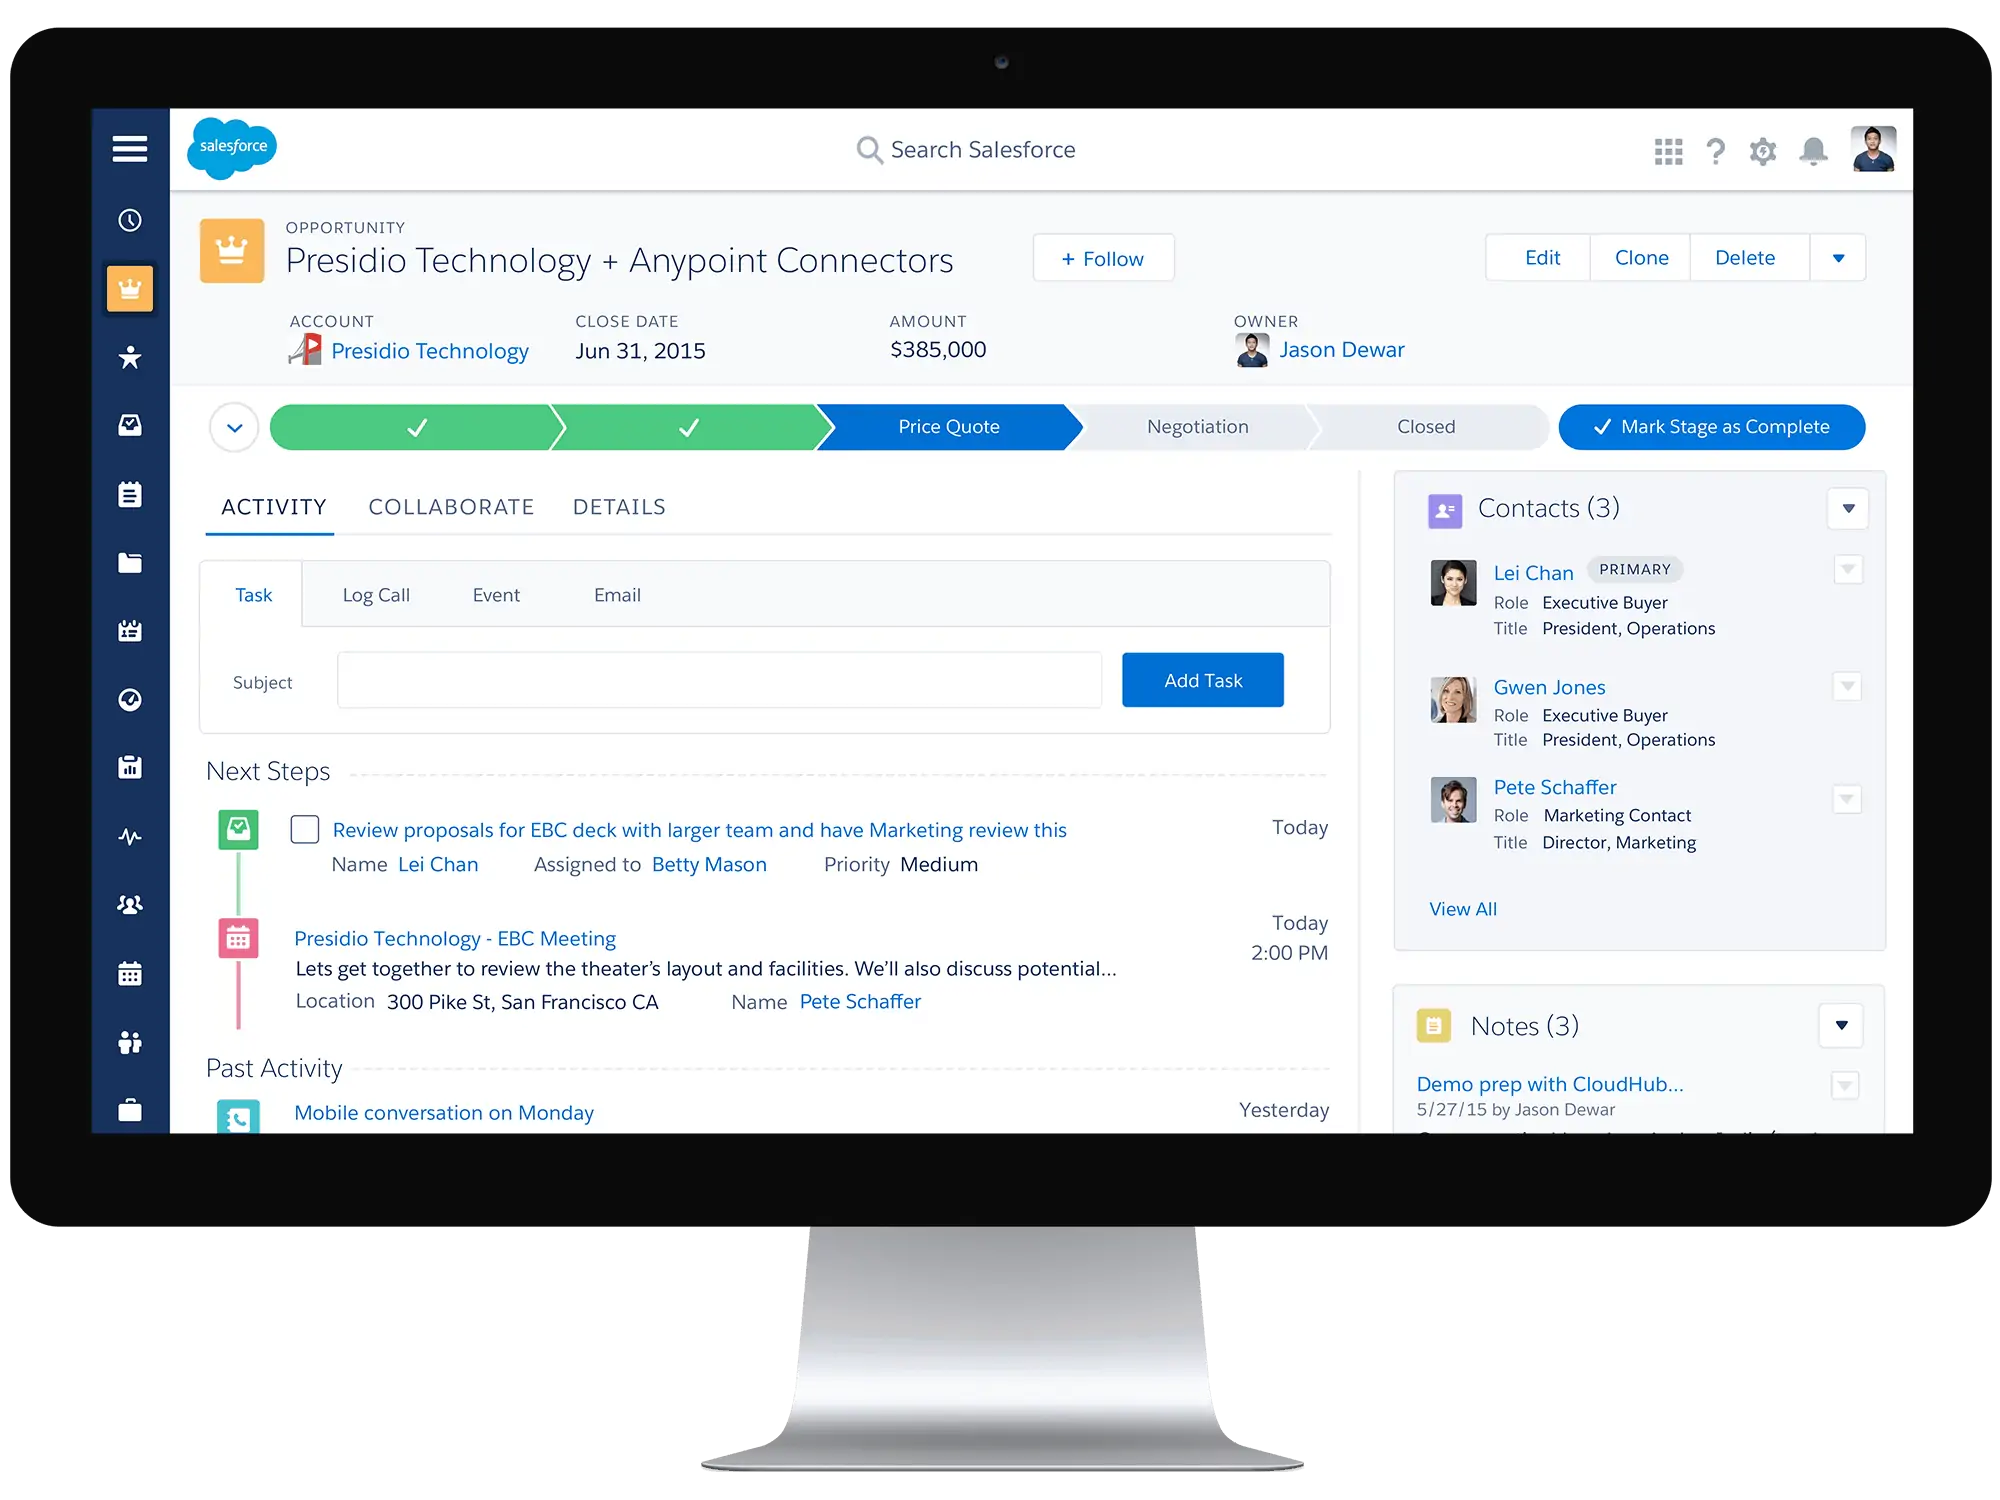Screen dimensions: 2000x1500
Task: Select the reports chart icon in sidebar
Action: (x=131, y=766)
